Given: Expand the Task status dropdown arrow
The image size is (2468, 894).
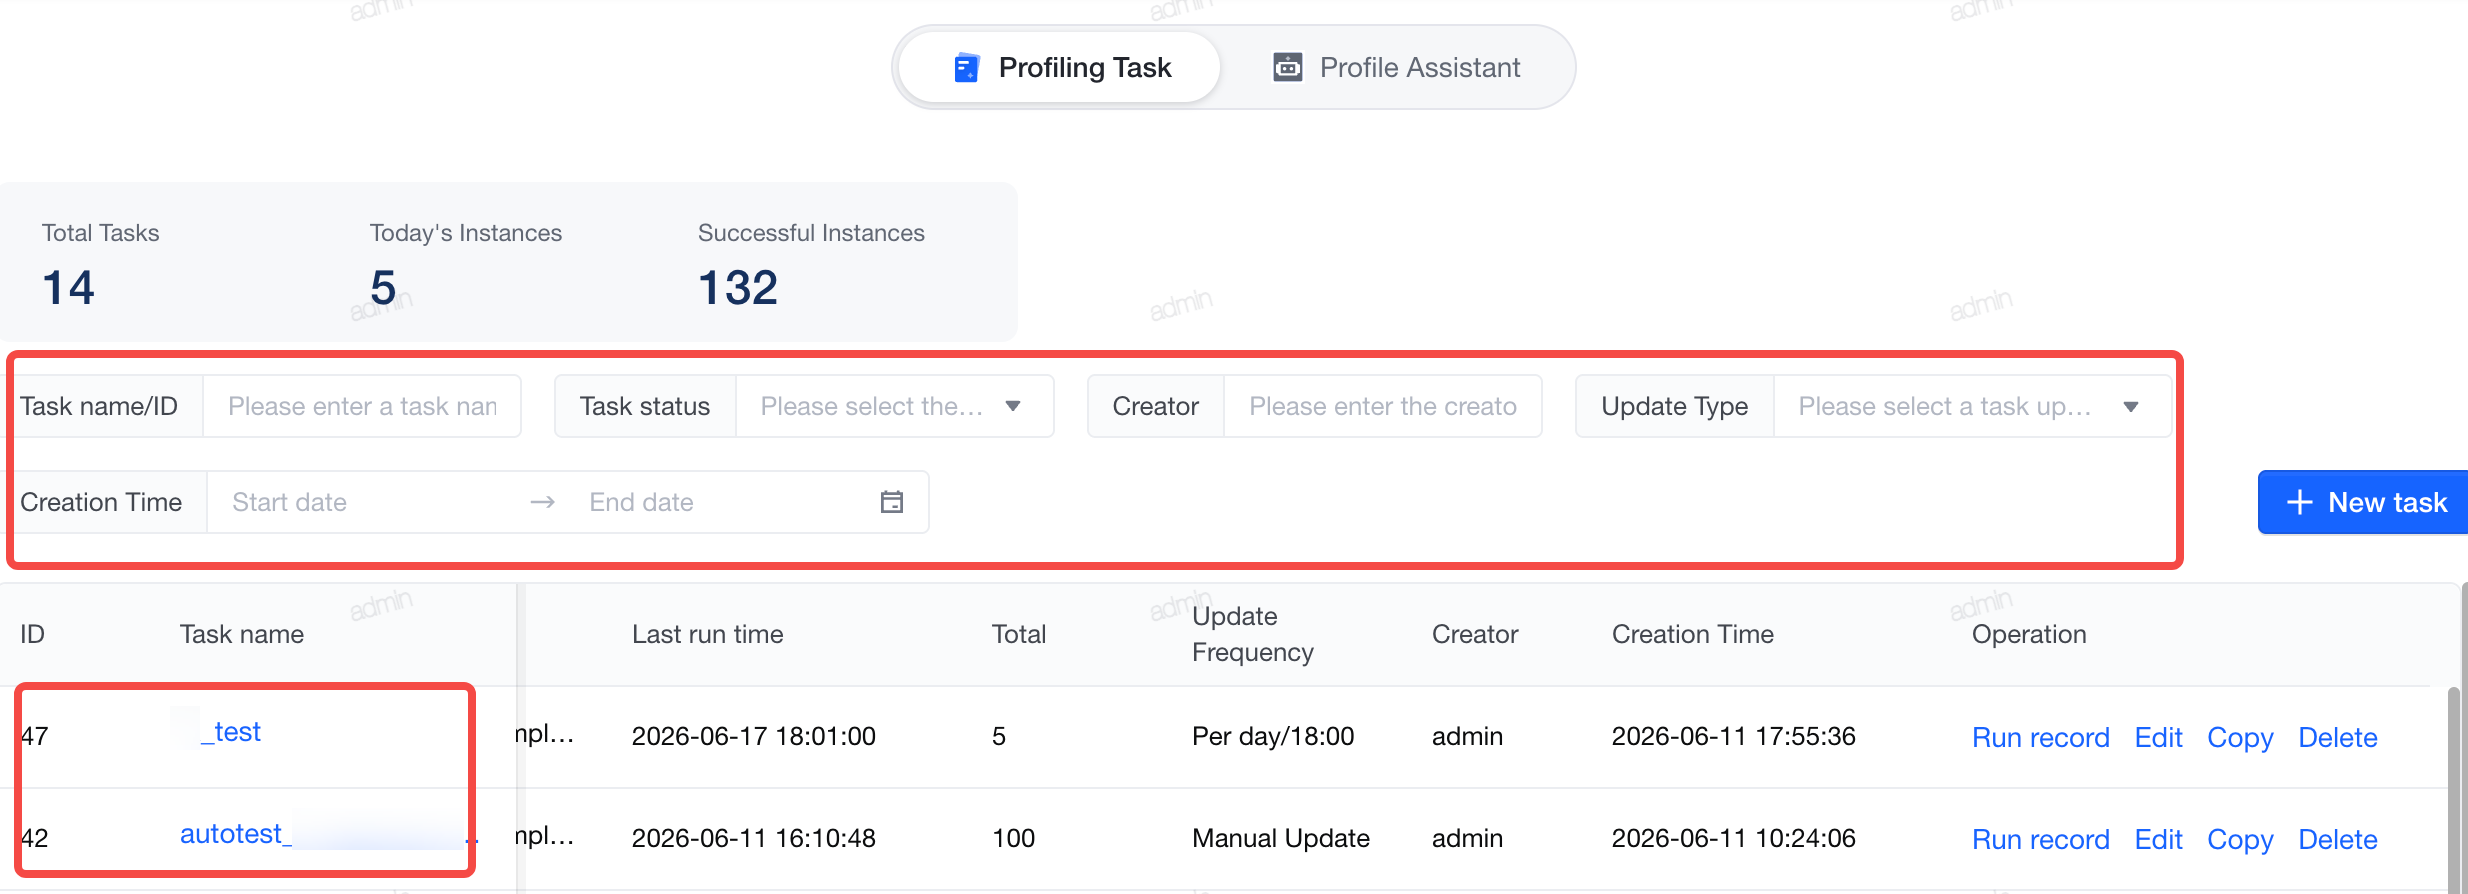Looking at the screenshot, I should pos(1013,406).
